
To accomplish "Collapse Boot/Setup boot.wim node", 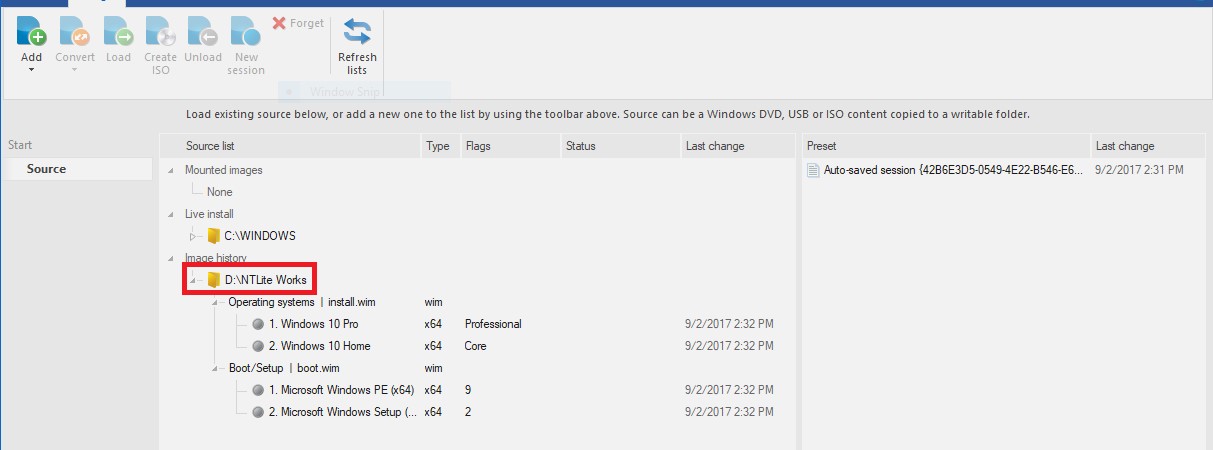I will pyautogui.click(x=216, y=369).
